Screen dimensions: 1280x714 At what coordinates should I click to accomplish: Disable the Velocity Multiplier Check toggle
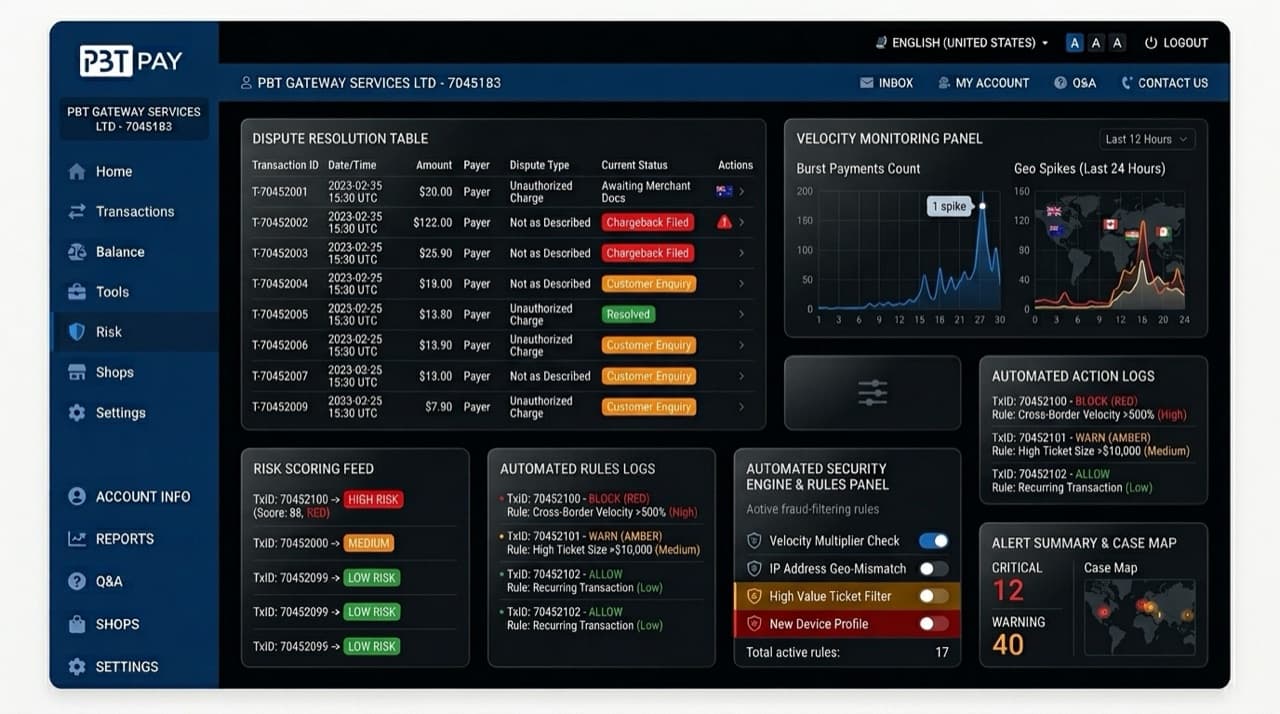(x=934, y=541)
